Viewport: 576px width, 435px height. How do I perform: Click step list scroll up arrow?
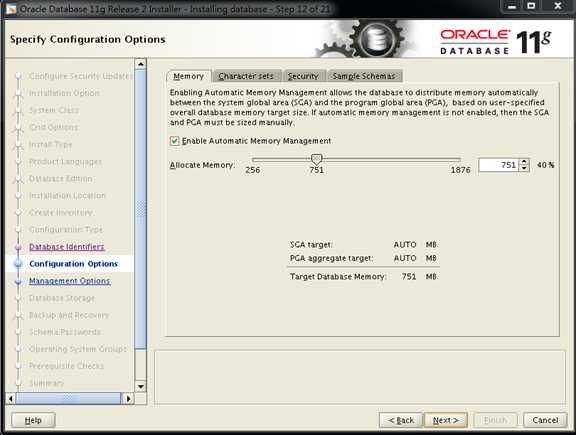tap(141, 64)
